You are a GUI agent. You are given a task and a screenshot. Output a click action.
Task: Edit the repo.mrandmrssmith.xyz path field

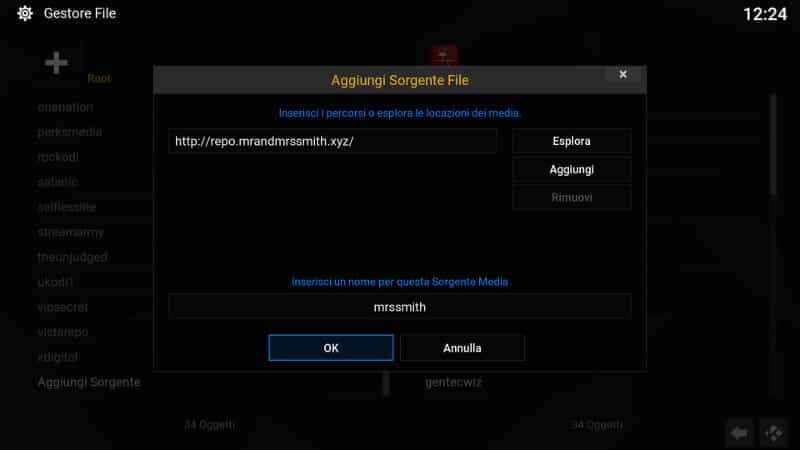(x=333, y=141)
